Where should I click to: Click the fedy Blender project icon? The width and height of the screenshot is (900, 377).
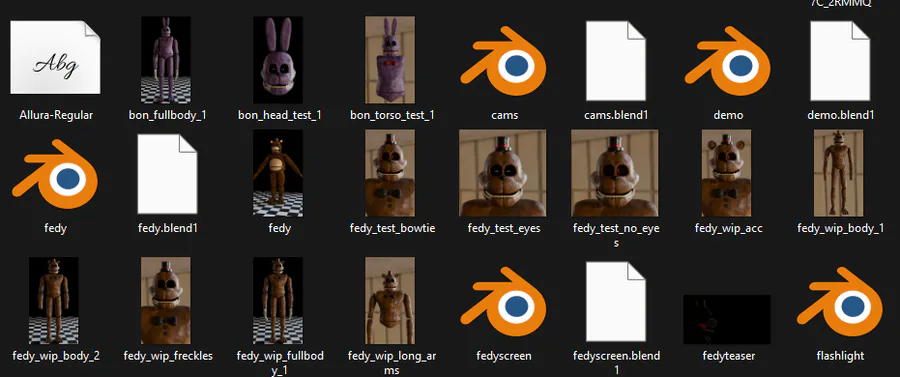[x=55, y=174]
